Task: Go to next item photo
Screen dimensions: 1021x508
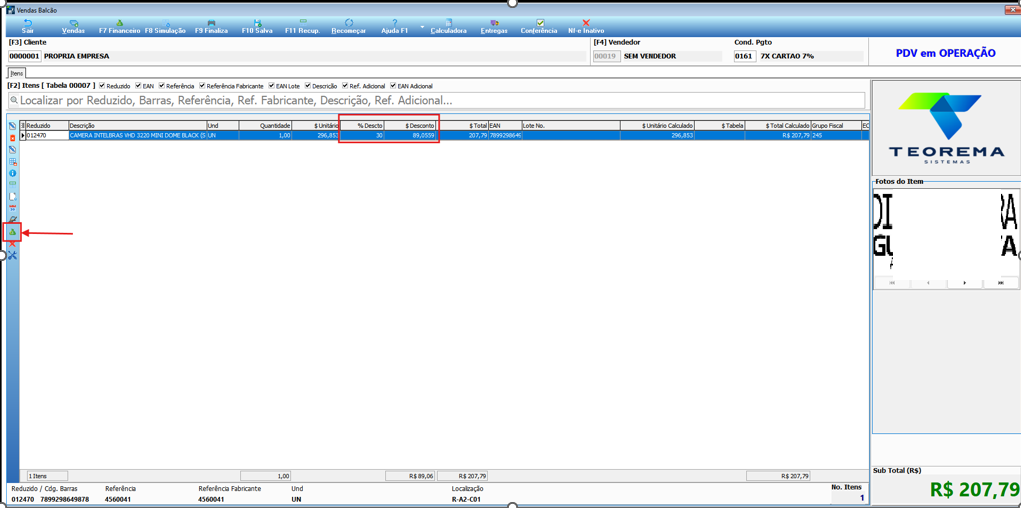Action: (964, 283)
